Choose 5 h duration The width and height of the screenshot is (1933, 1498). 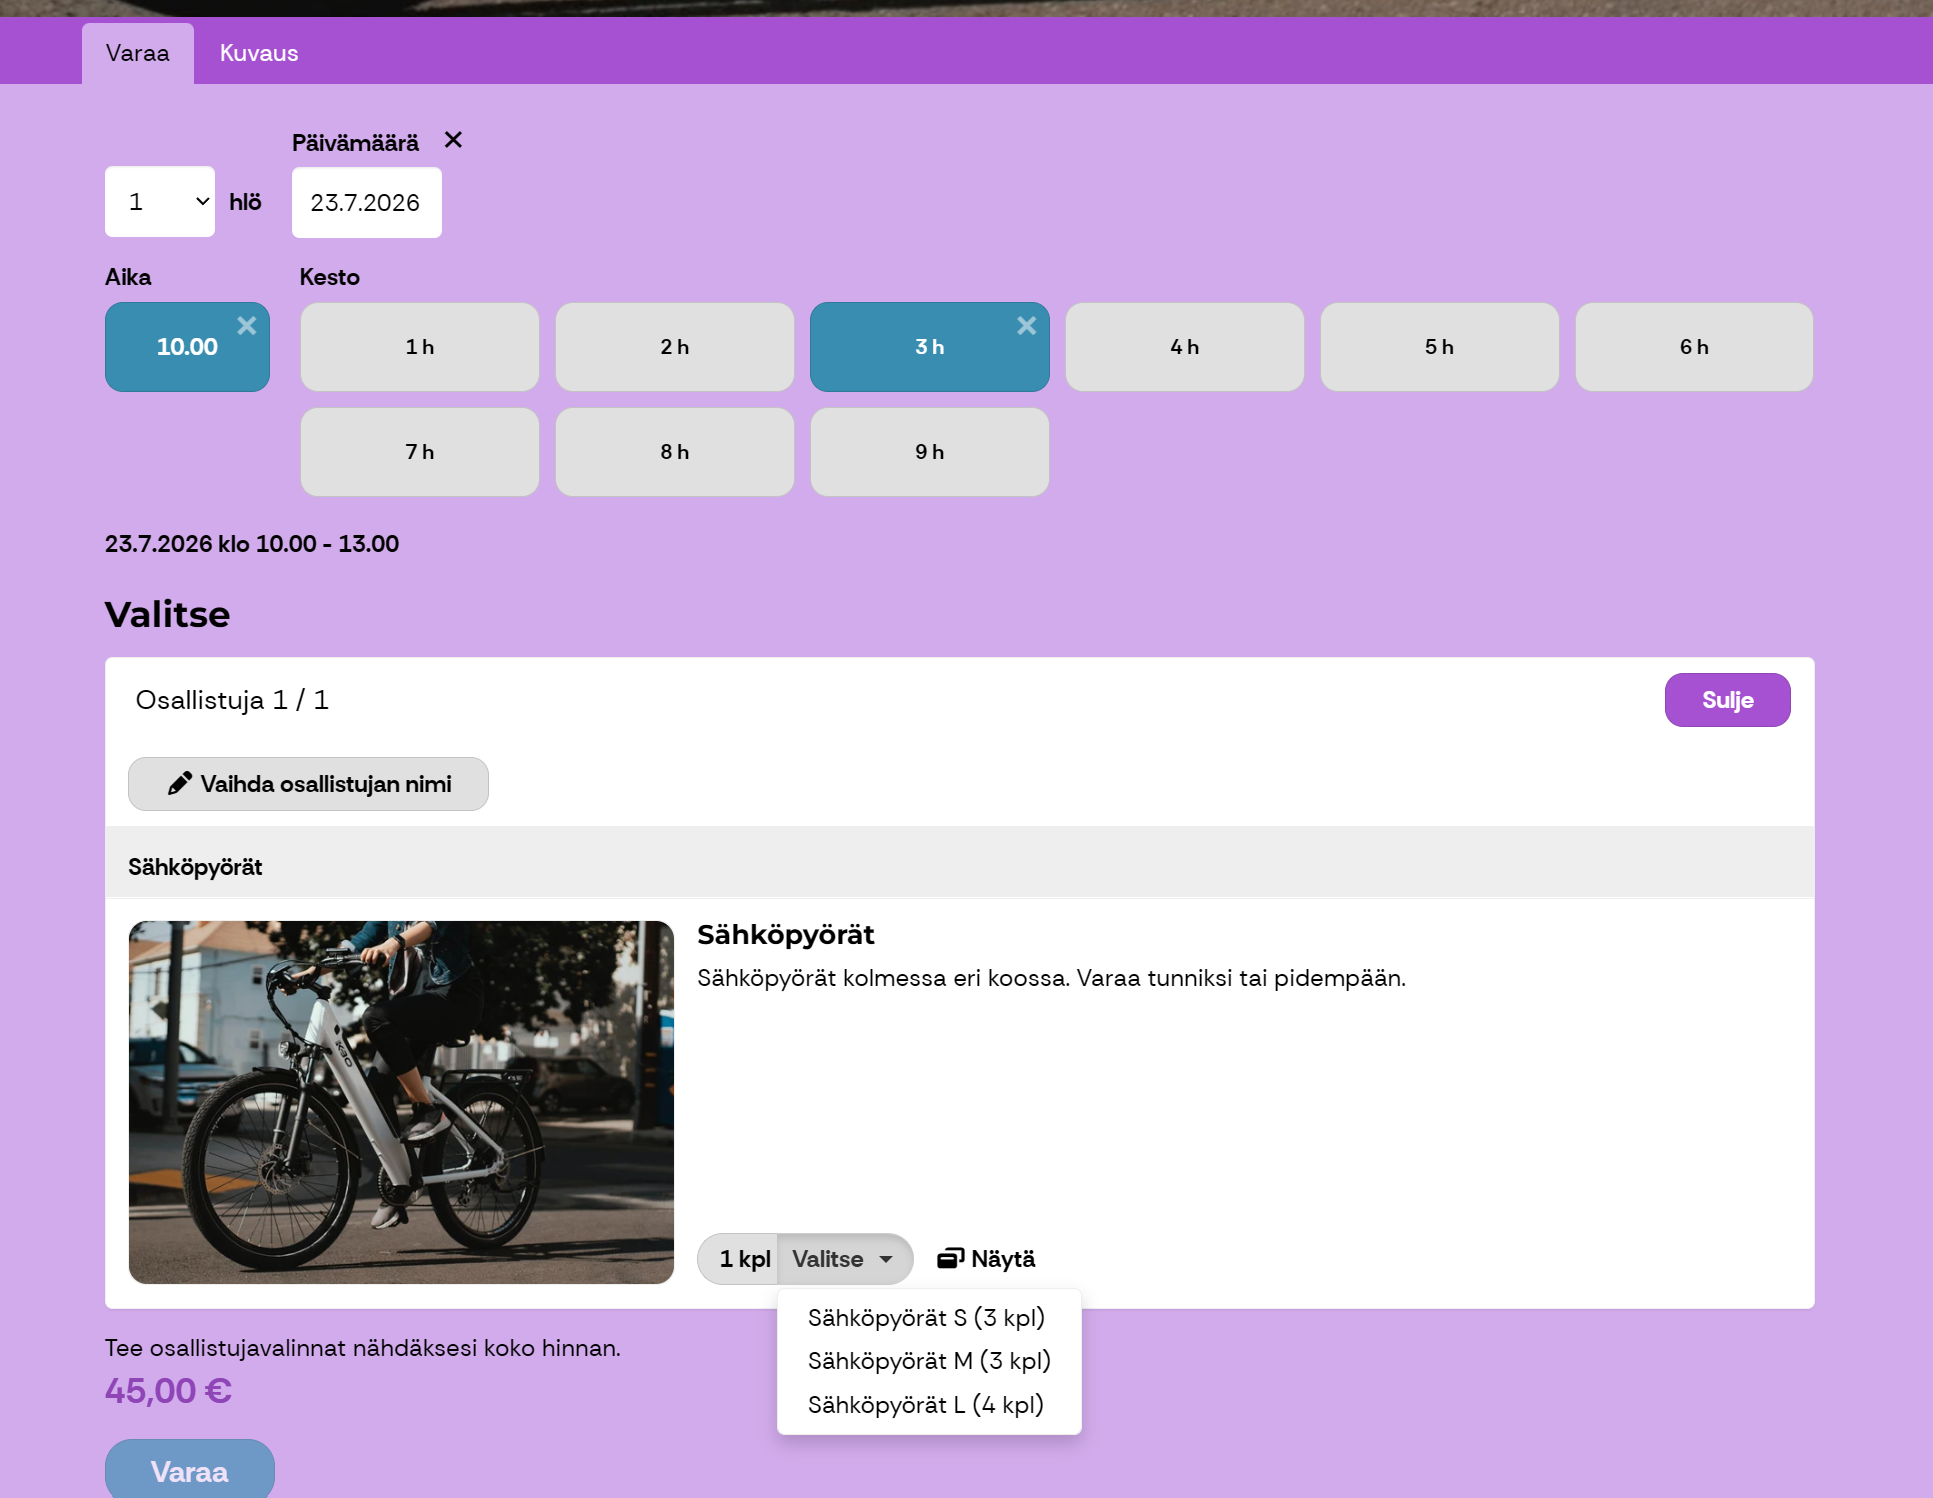(1440, 347)
